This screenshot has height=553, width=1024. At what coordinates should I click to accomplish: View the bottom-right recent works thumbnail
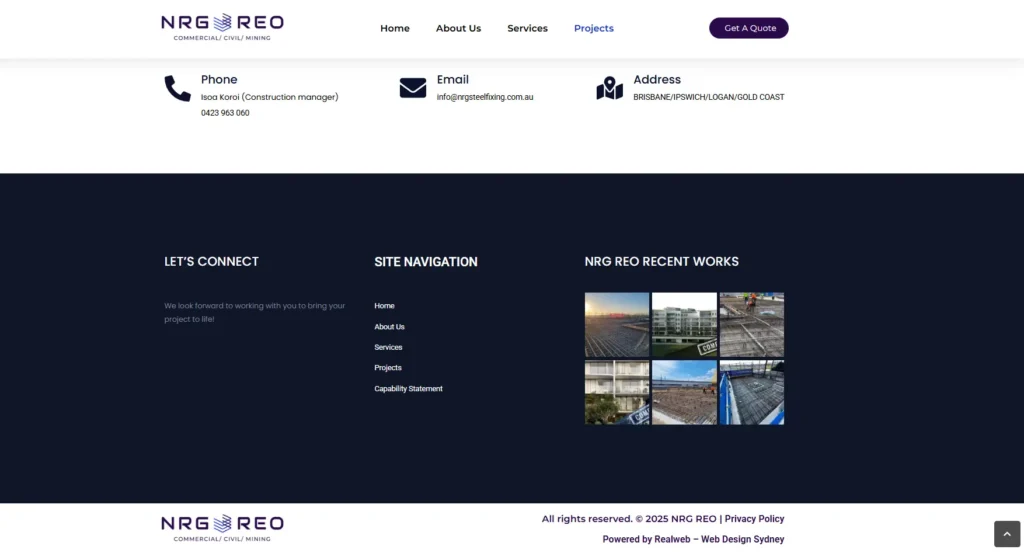coord(752,392)
